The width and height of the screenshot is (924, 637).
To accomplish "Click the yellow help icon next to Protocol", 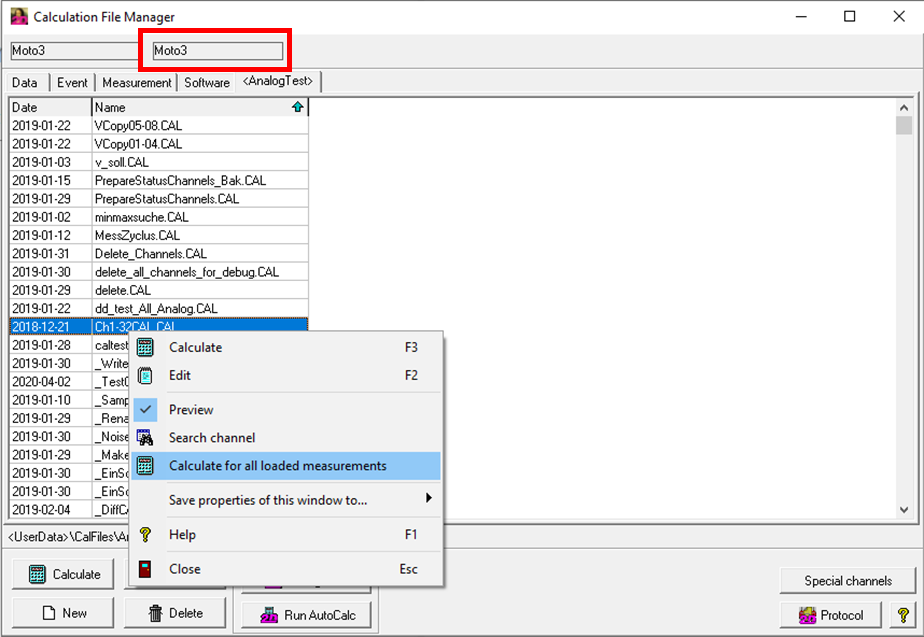I will 903,614.
